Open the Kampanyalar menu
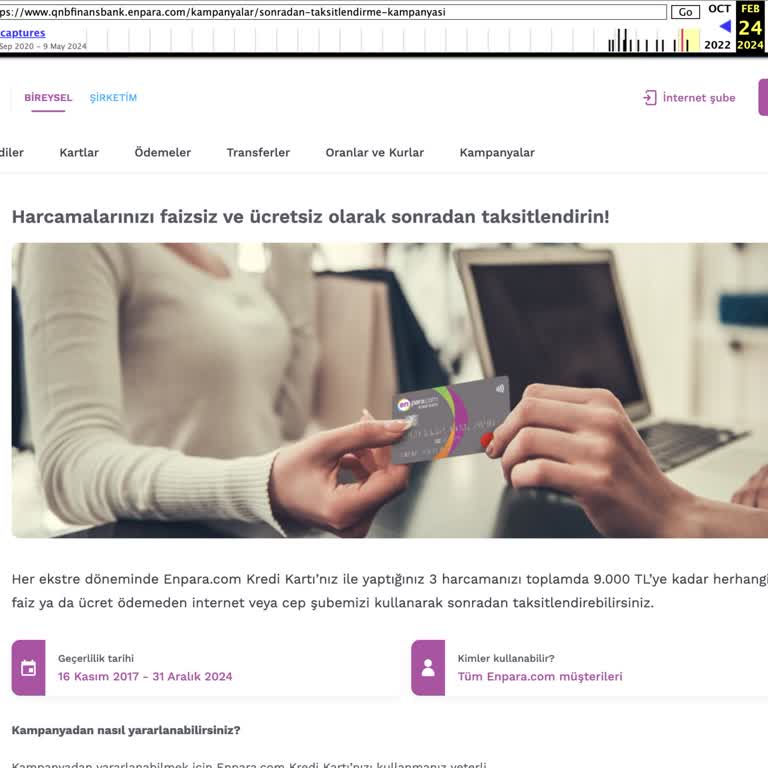The image size is (768, 768). (497, 152)
